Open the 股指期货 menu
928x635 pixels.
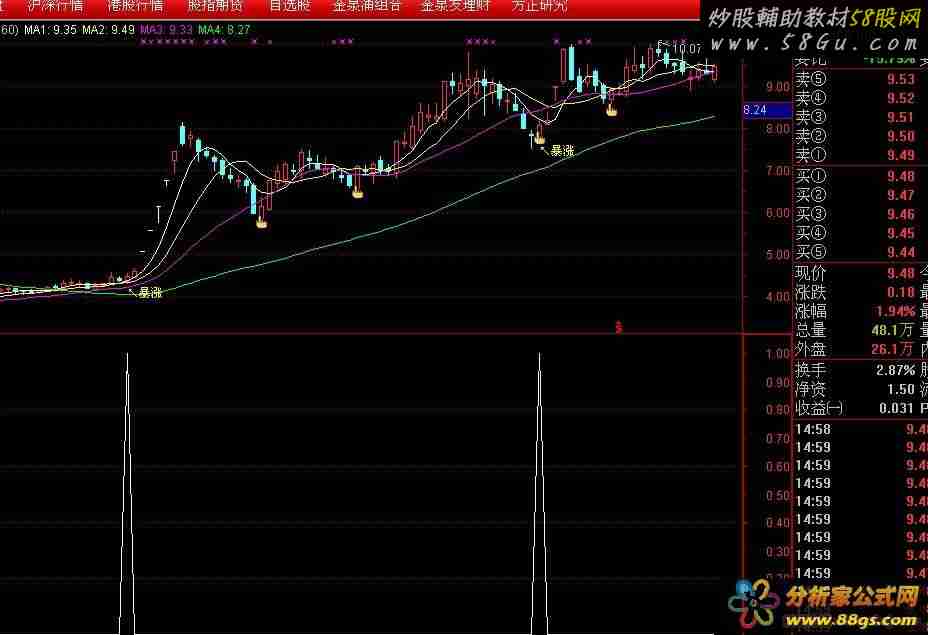(215, 7)
